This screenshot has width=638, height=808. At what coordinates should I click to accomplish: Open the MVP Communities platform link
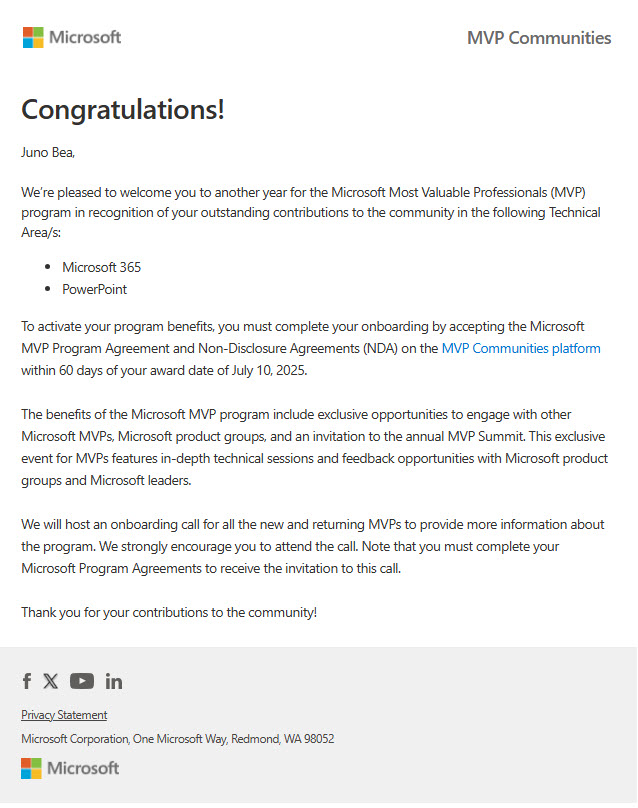521,348
